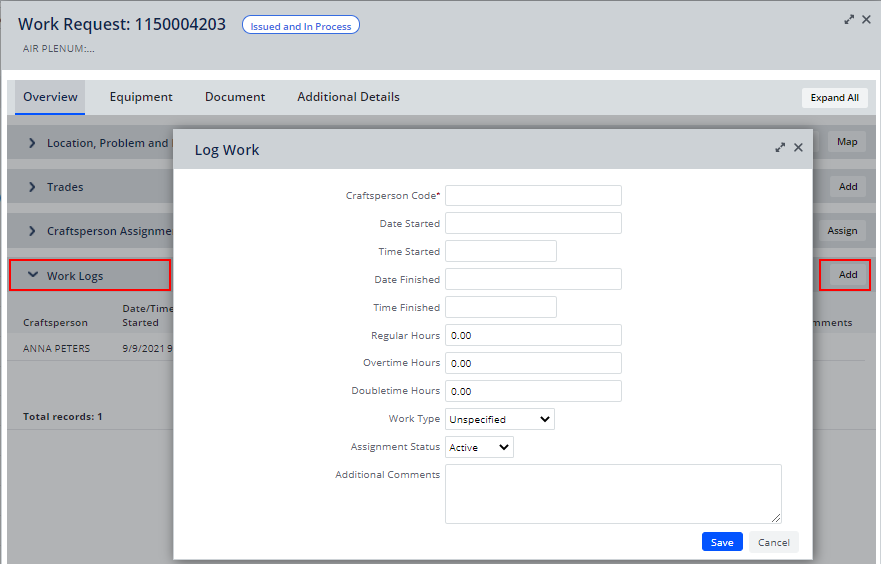Click Add button in Work Logs row
The height and width of the screenshot is (564, 881).
click(848, 275)
